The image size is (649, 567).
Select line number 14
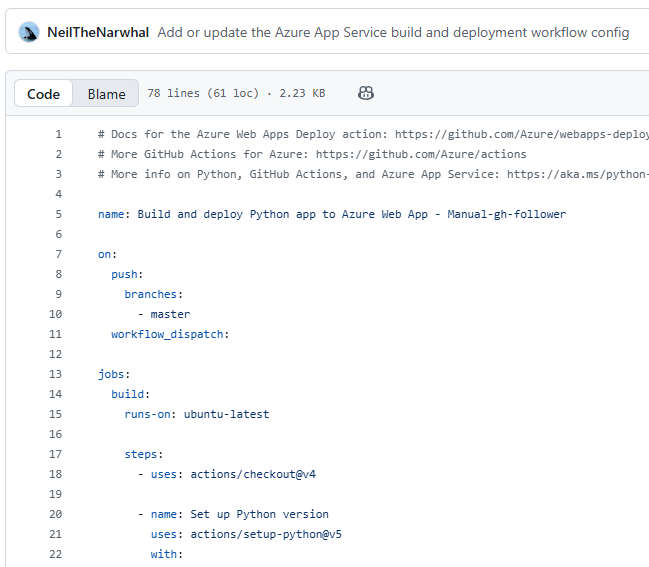[x=55, y=394]
